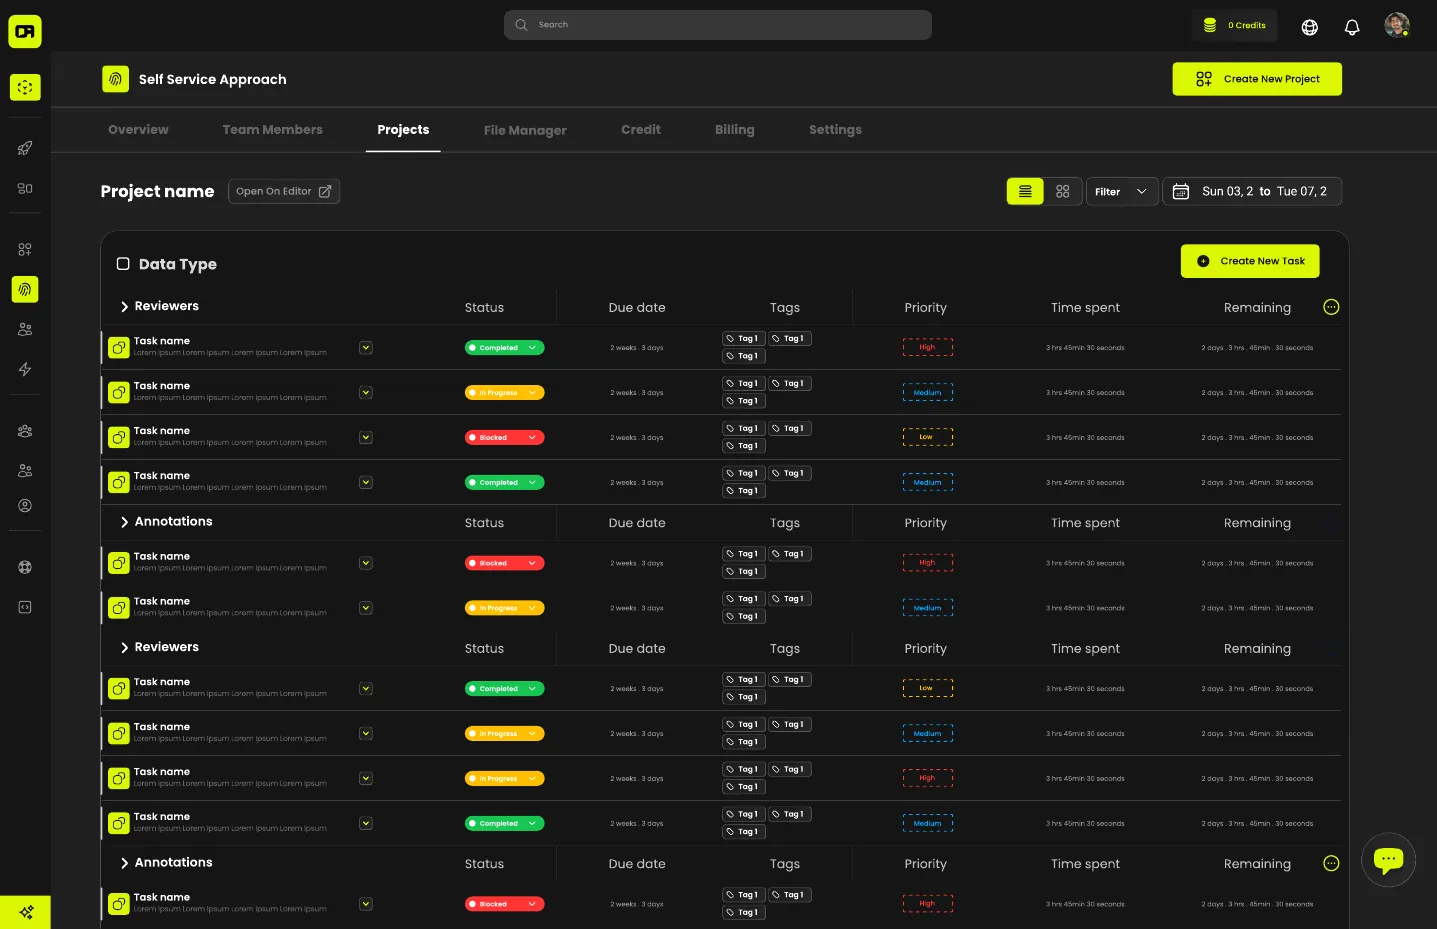Click High priority badge on Completed task
Screen dimensions: 1437x929
(928, 347)
